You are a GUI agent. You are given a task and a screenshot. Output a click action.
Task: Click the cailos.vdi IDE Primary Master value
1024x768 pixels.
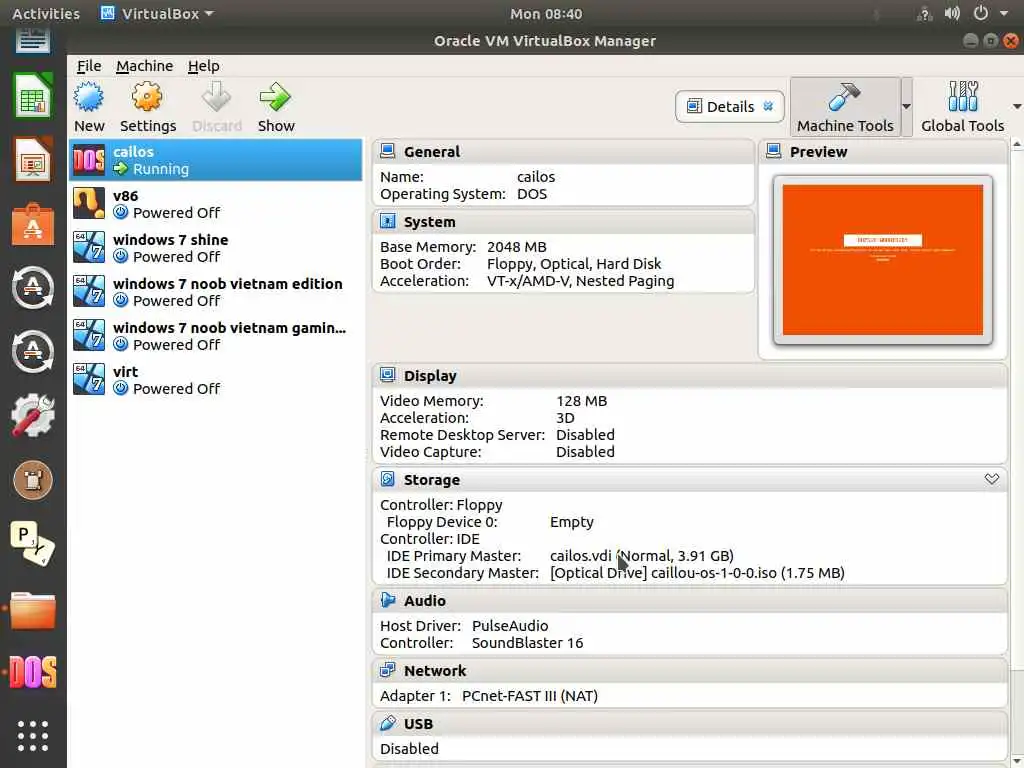pos(642,556)
